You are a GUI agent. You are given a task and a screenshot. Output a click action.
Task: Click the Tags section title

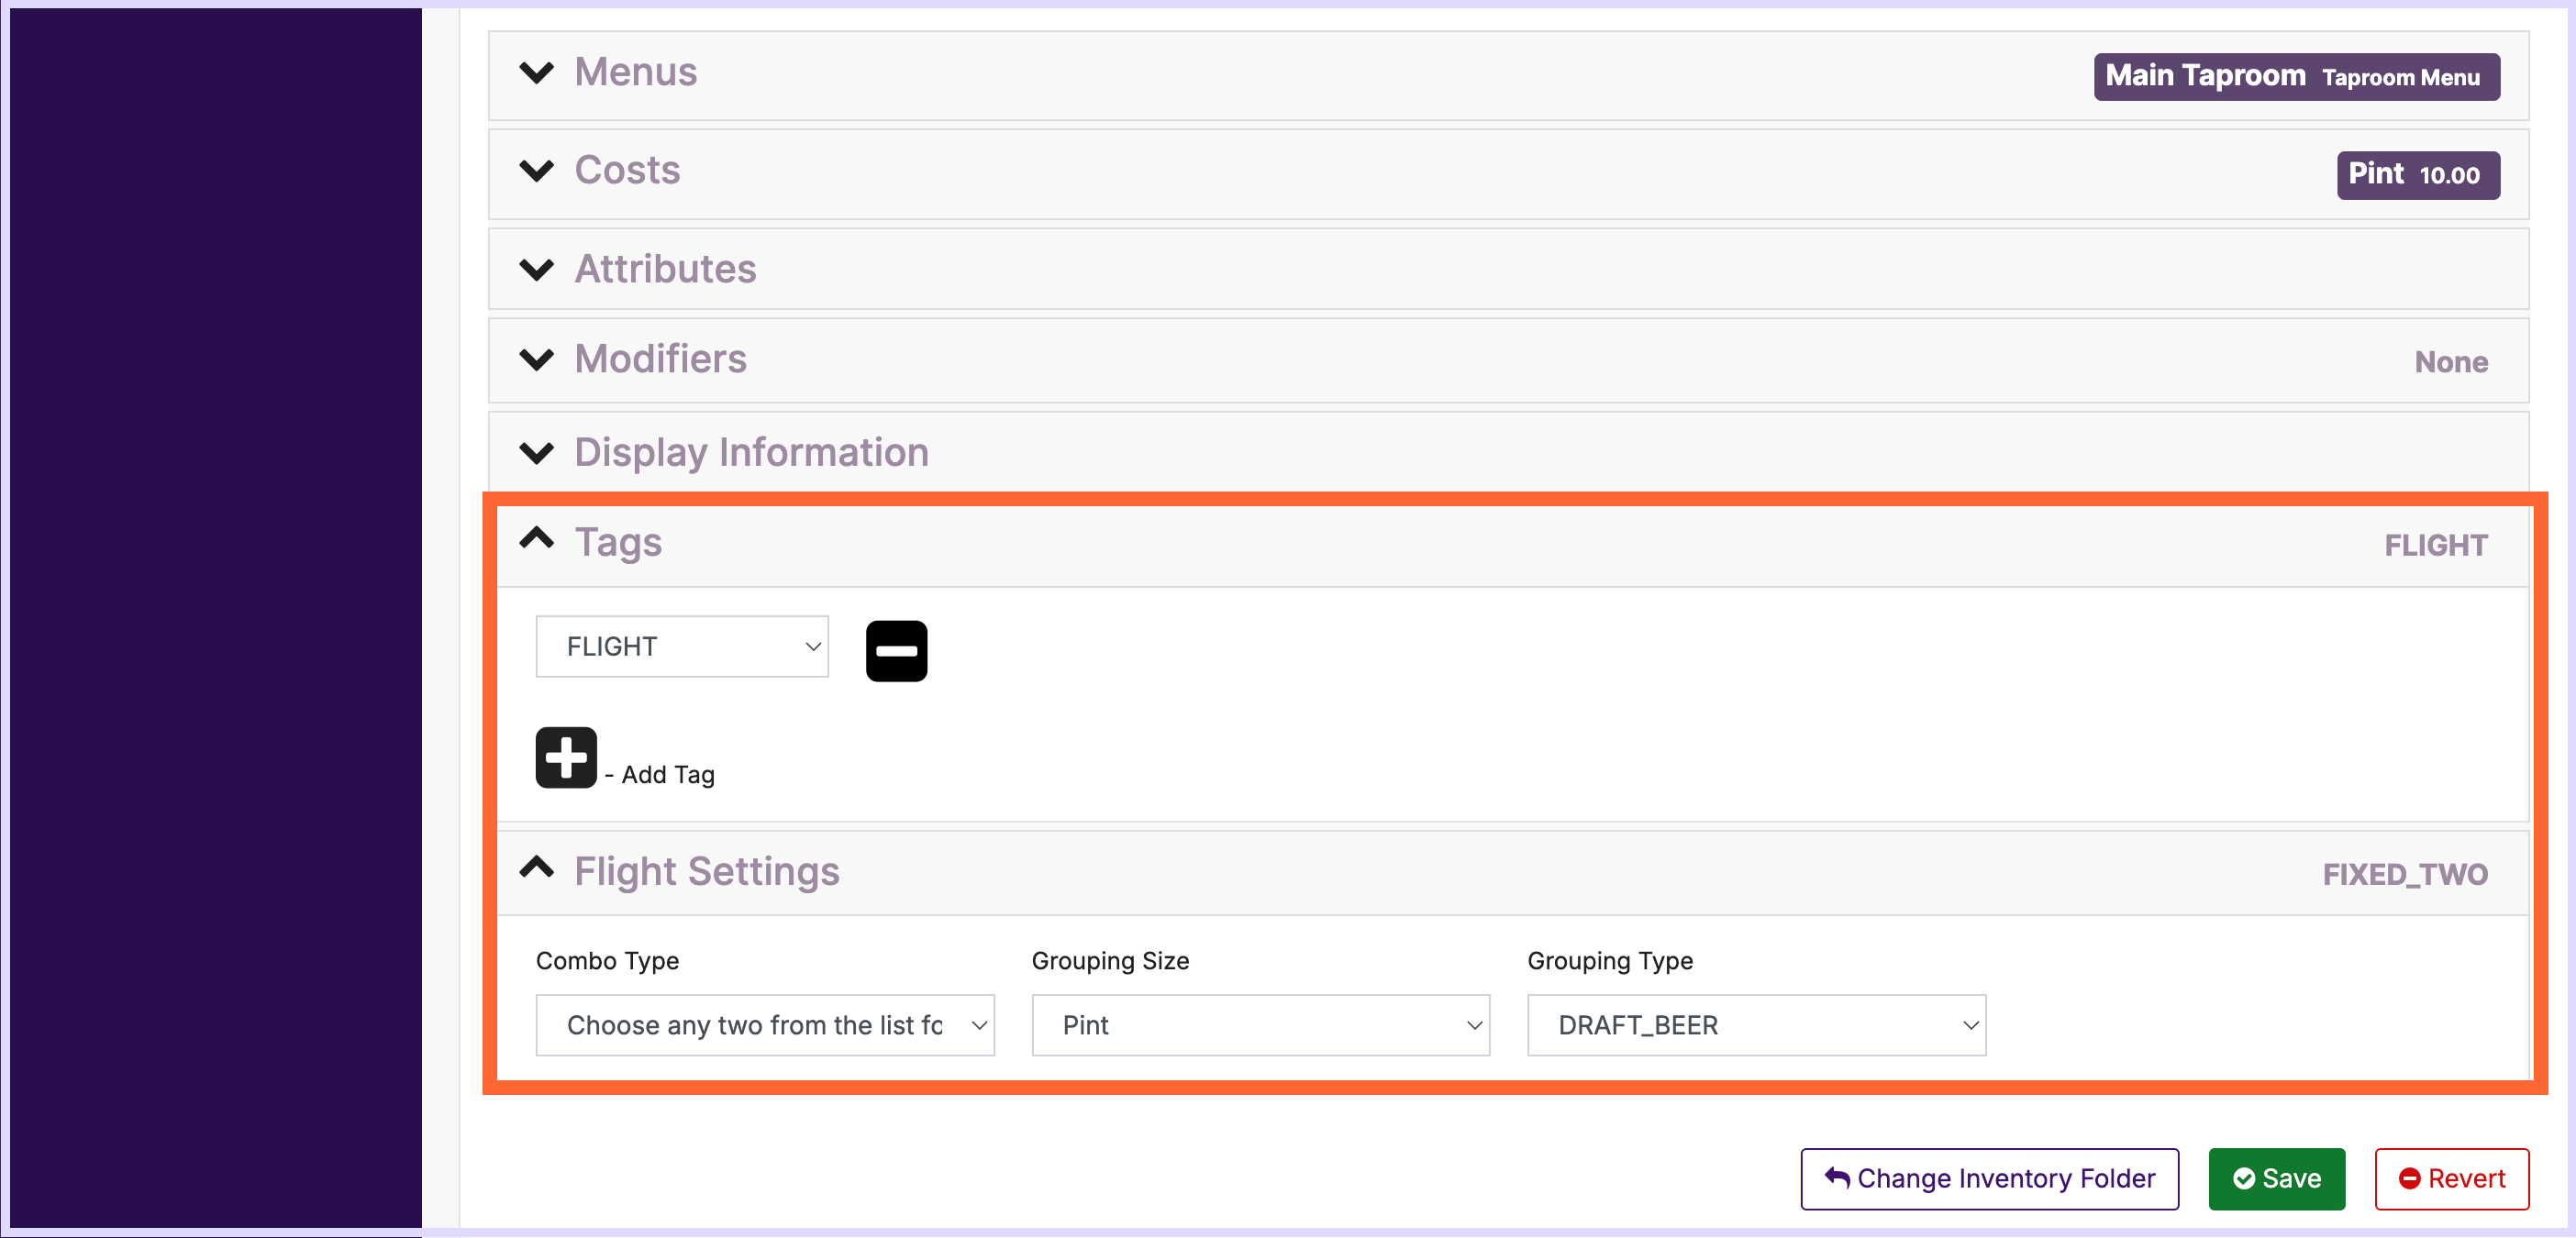tap(618, 542)
